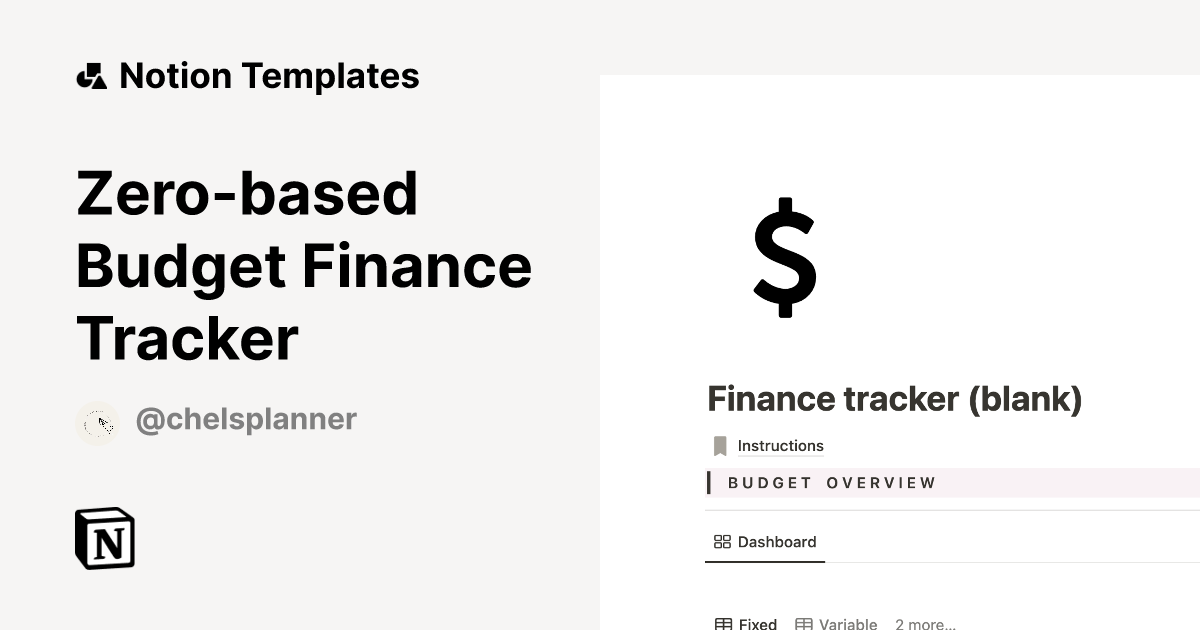
Task: Select the Fixed table view icon
Action: tap(722, 622)
